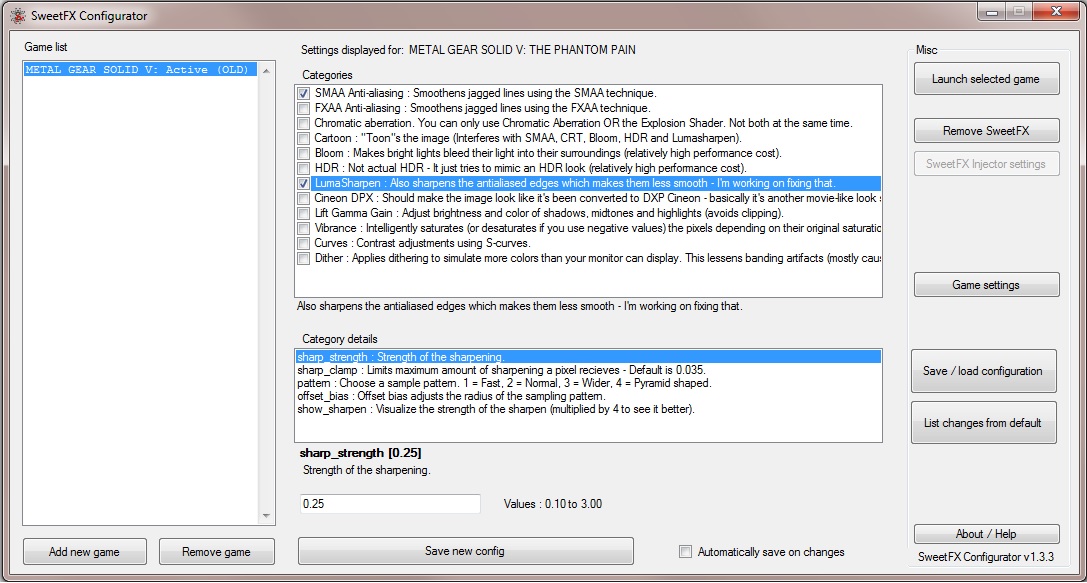Enable Chromatic aberration checkbox
This screenshot has width=1087, height=583.
tap(304, 123)
